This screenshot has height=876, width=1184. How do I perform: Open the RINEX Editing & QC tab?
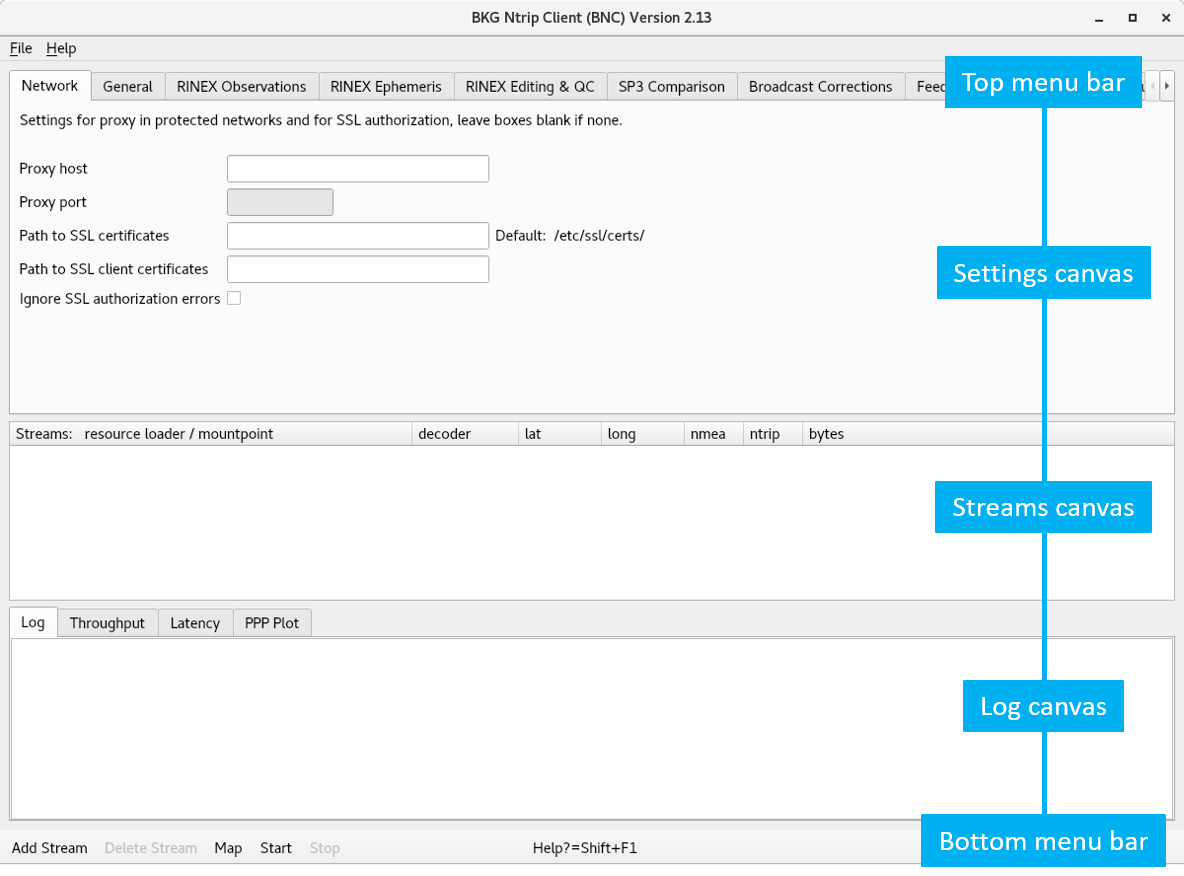coord(530,87)
